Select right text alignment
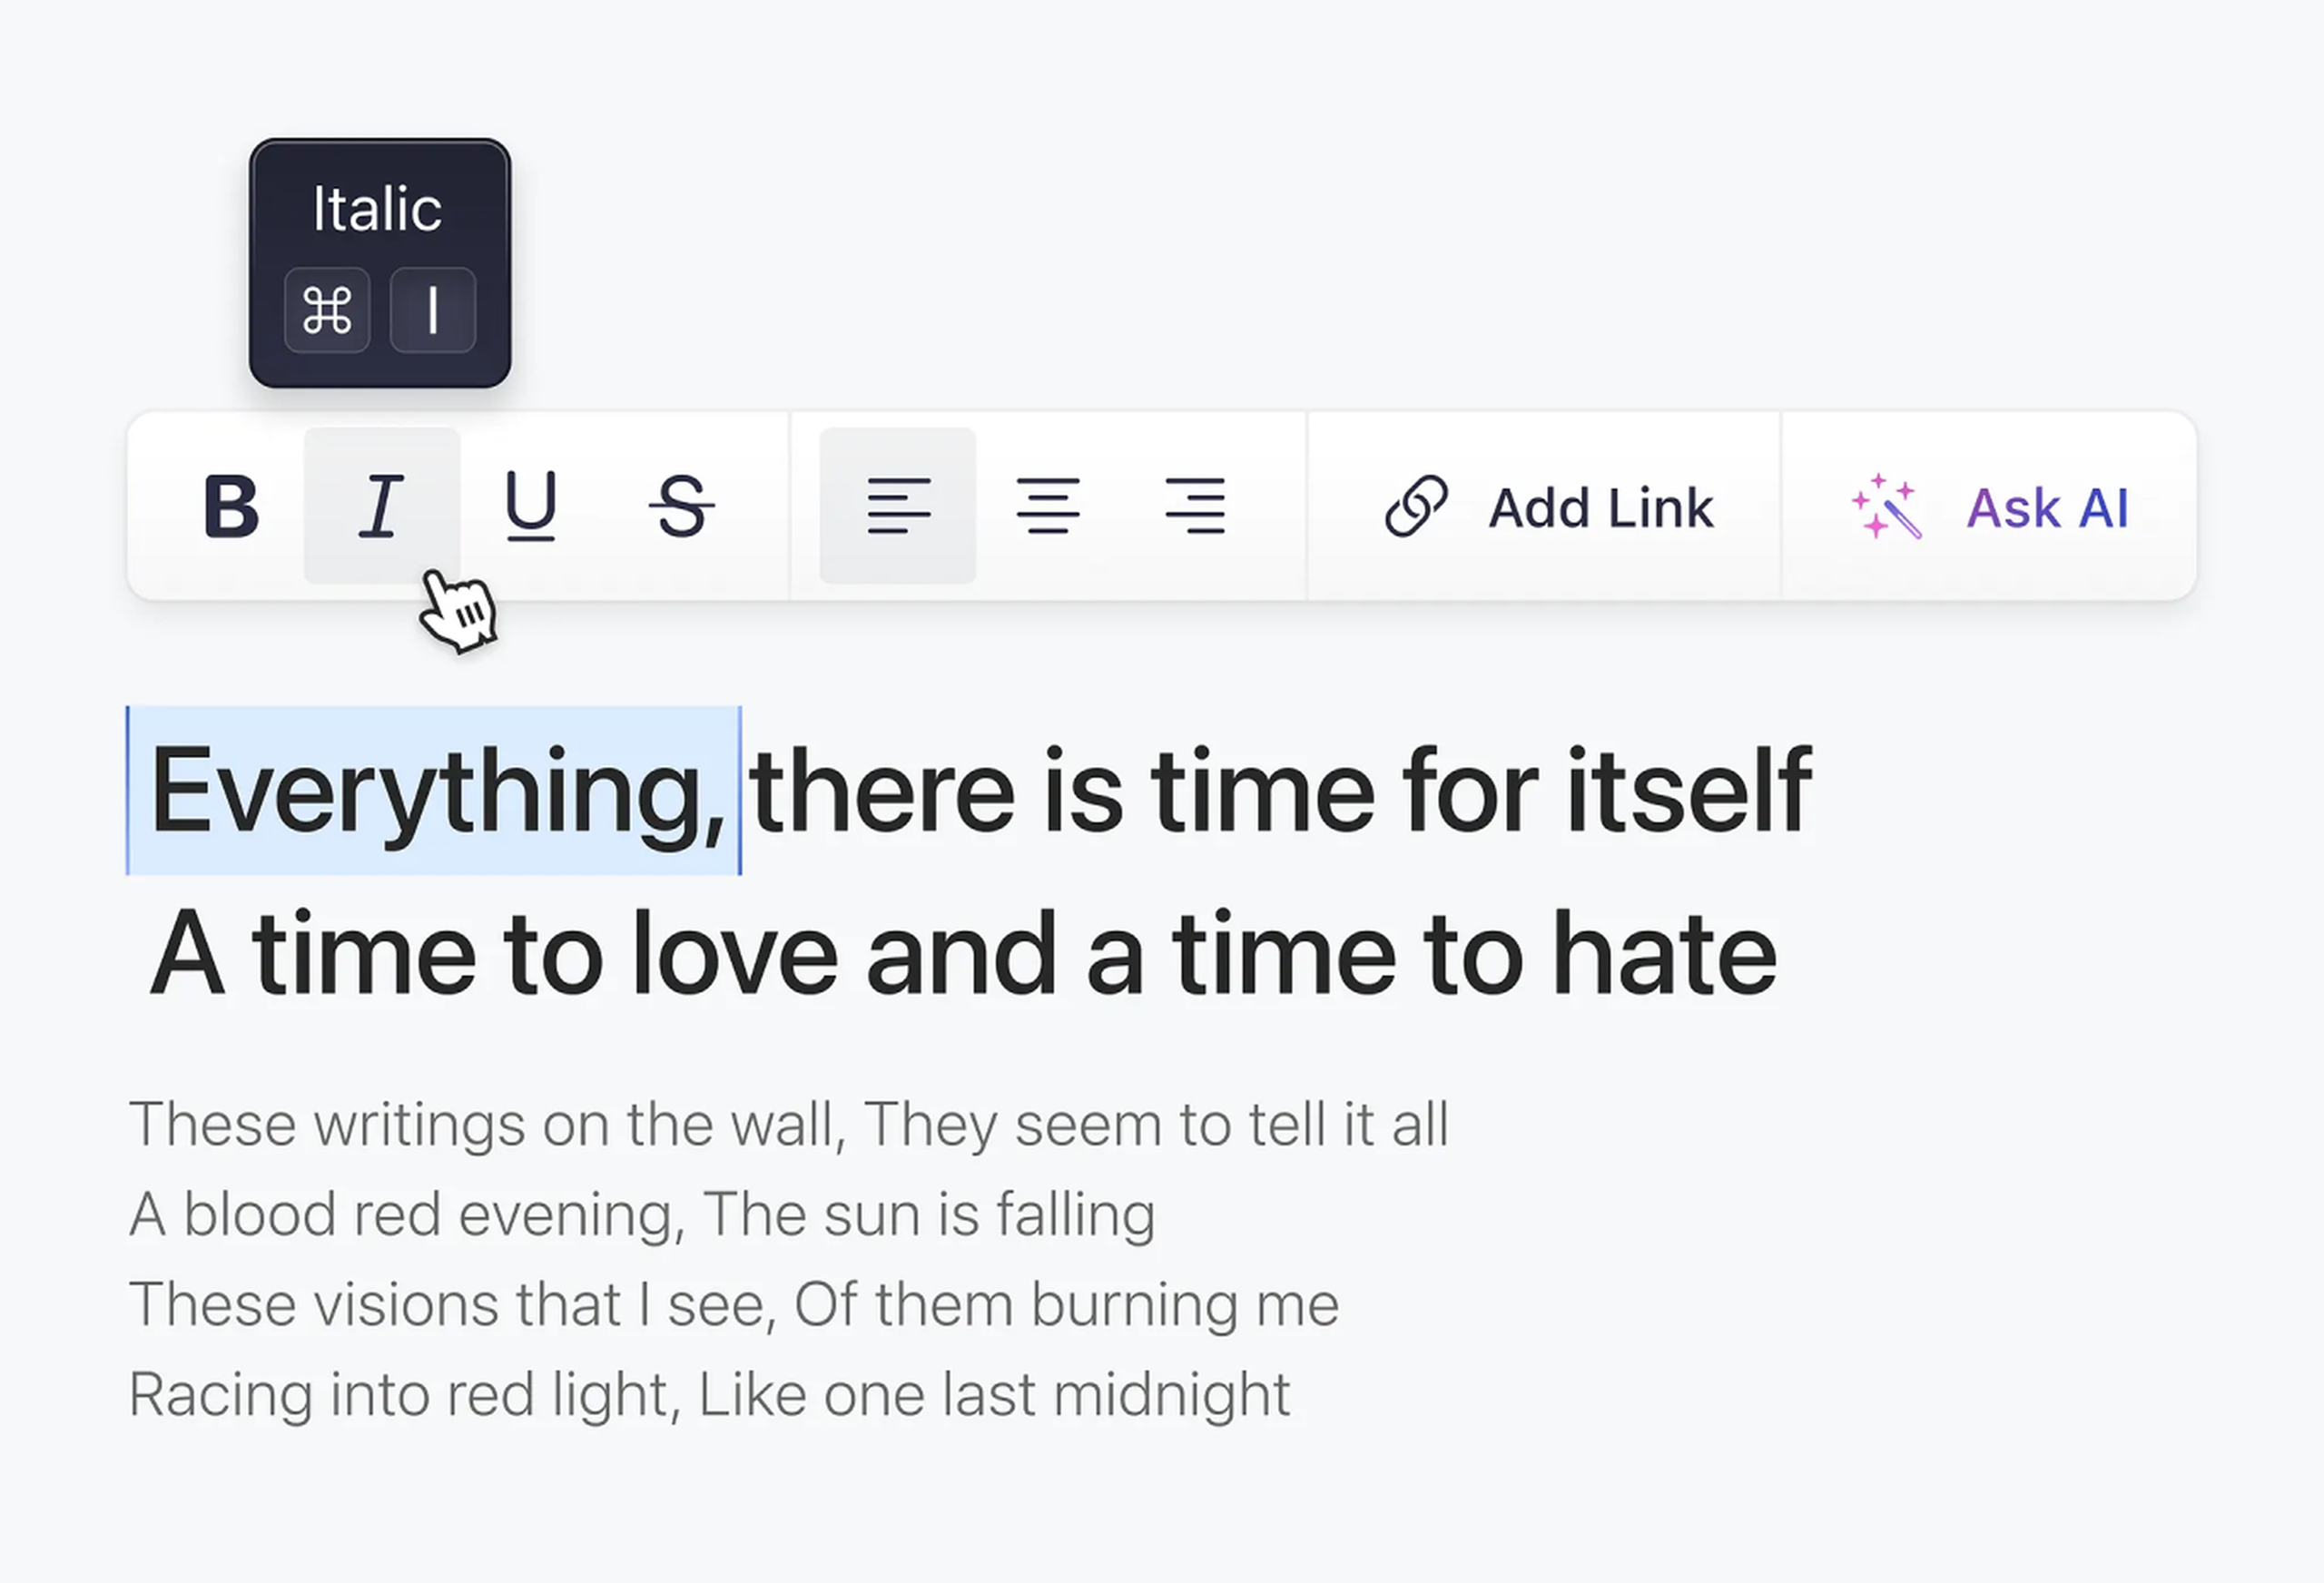Image resolution: width=2324 pixels, height=1583 pixels. [x=1196, y=506]
